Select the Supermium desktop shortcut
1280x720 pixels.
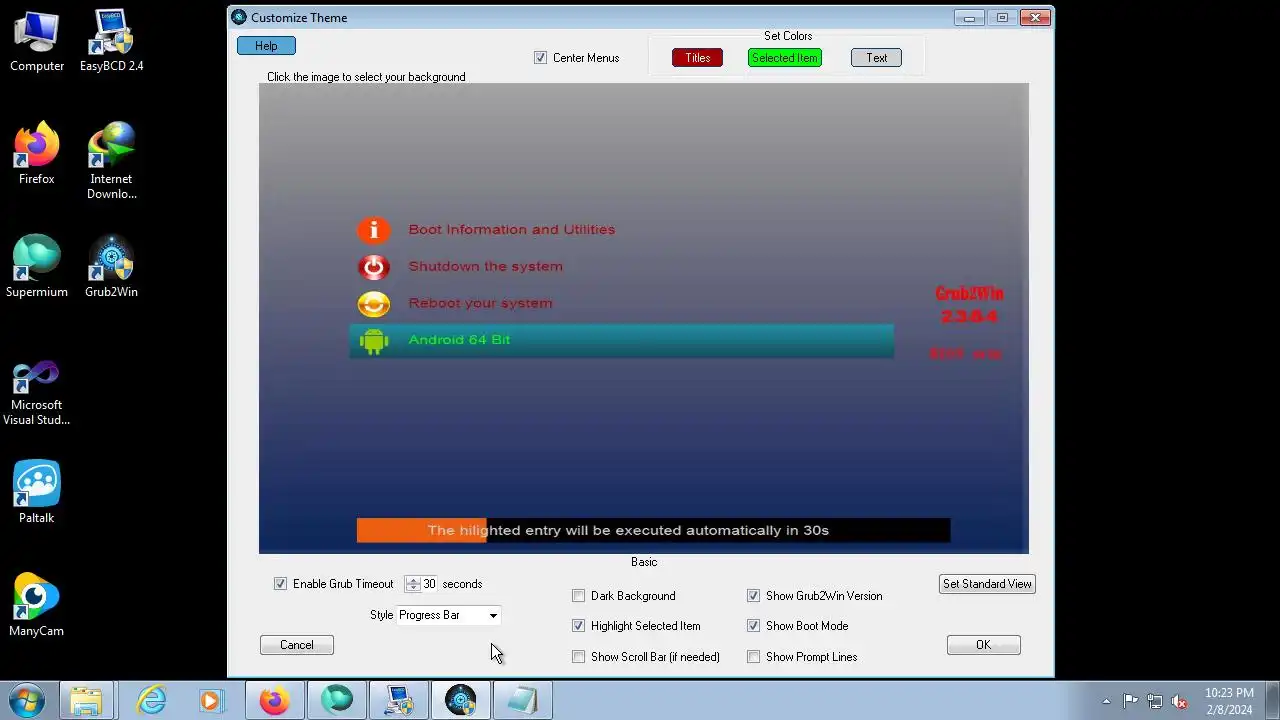pyautogui.click(x=37, y=267)
